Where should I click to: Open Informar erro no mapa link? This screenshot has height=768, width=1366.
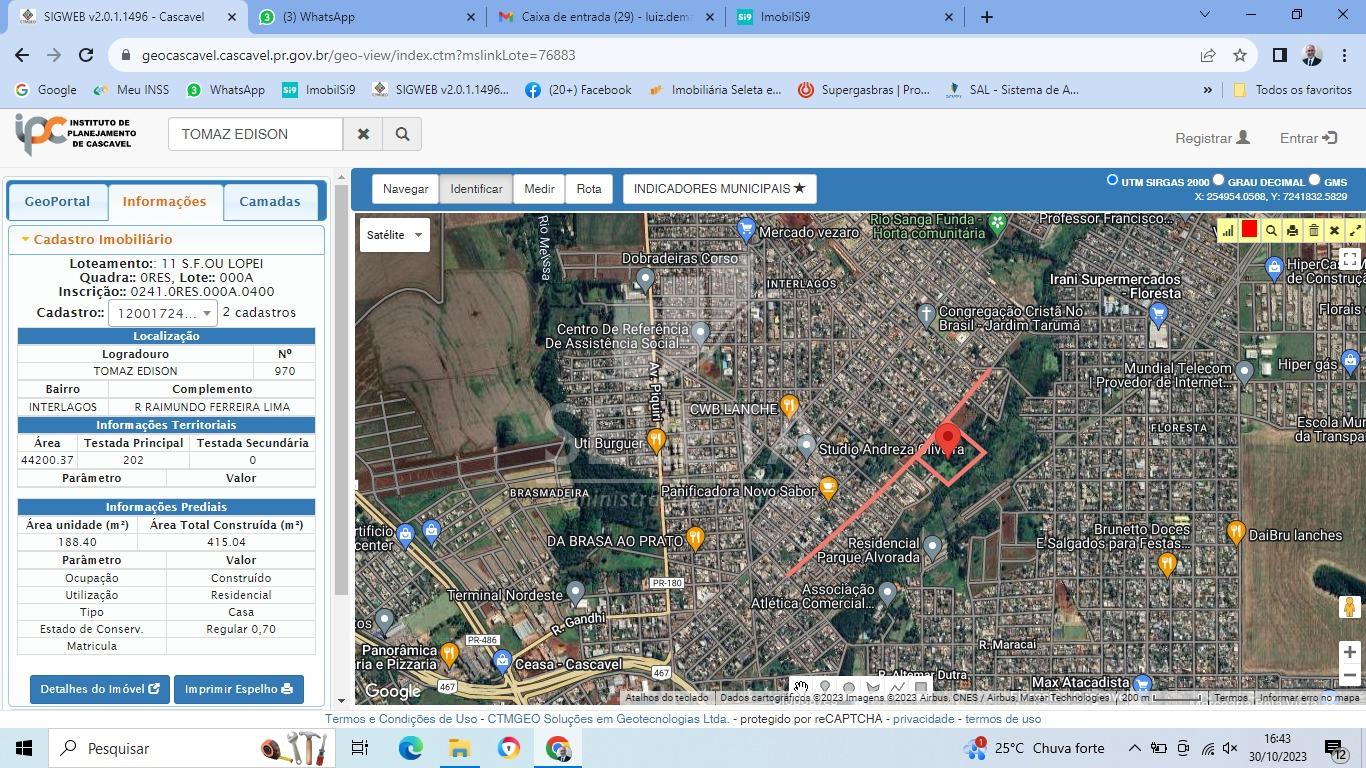(x=1309, y=698)
